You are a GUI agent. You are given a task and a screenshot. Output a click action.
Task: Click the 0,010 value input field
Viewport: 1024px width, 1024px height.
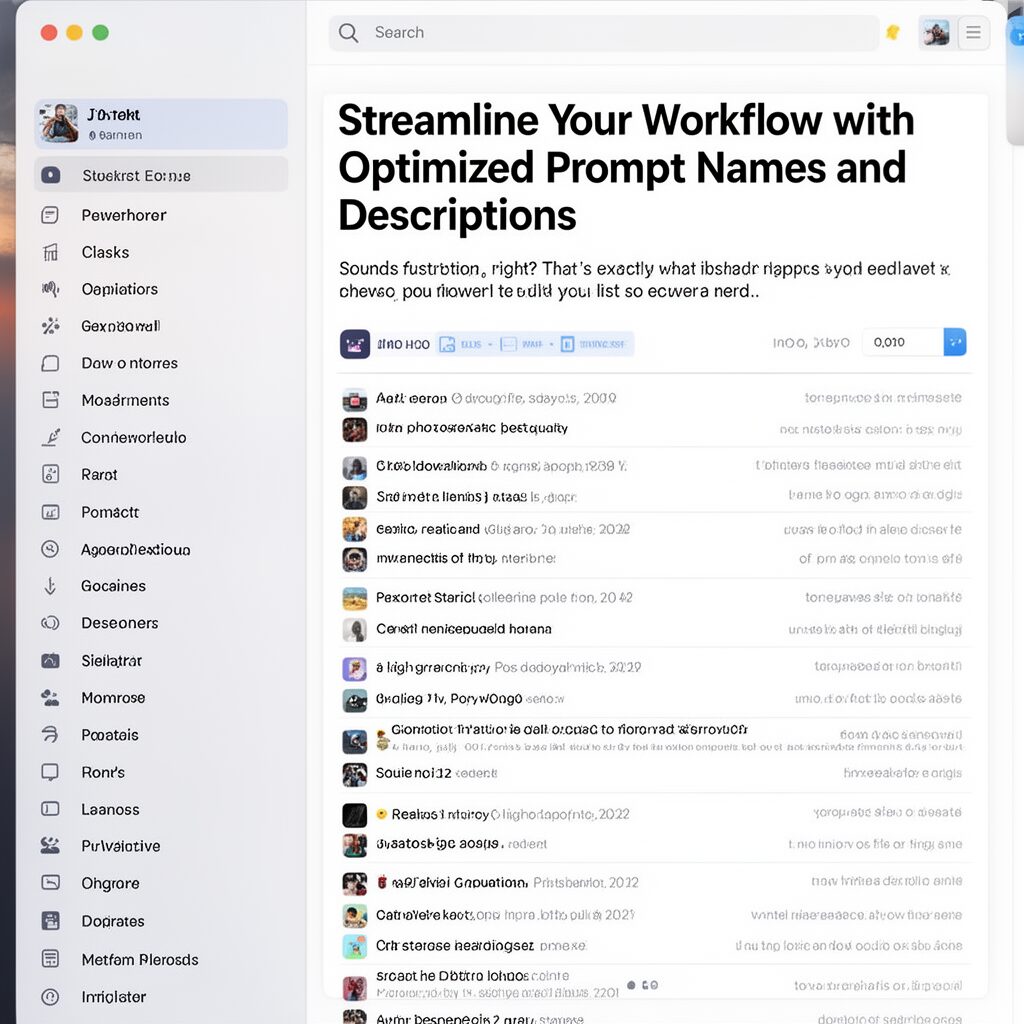[x=902, y=342]
